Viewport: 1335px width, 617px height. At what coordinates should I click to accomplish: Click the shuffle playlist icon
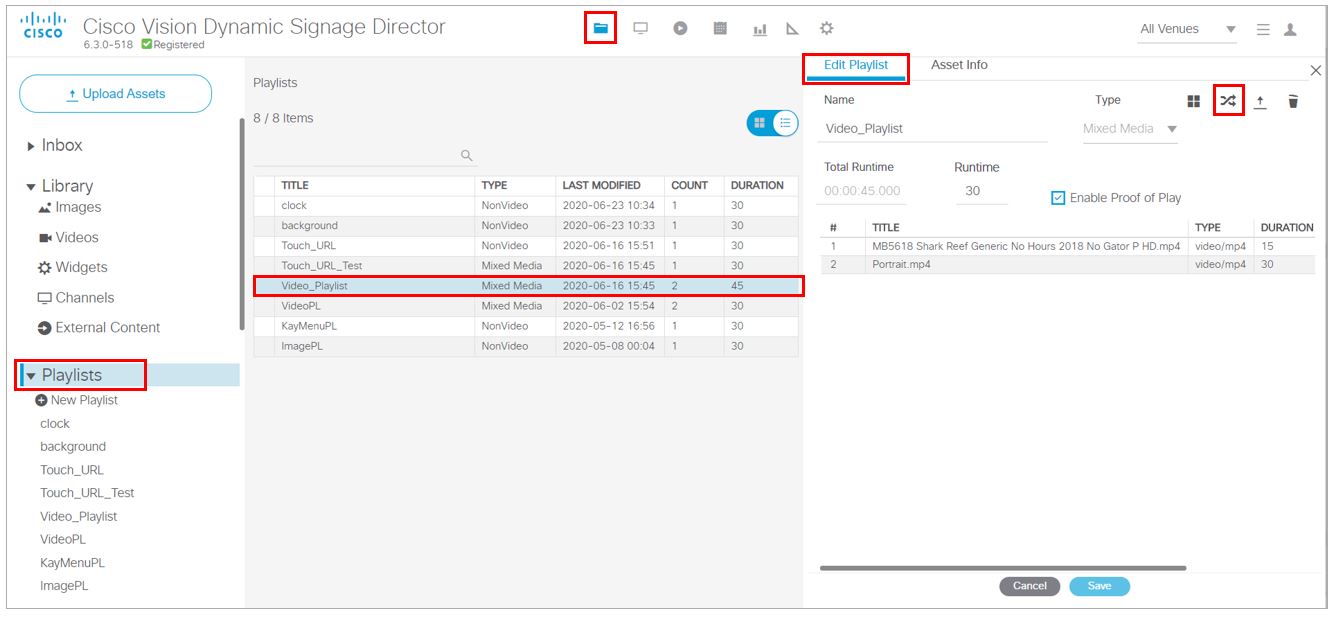click(1228, 101)
